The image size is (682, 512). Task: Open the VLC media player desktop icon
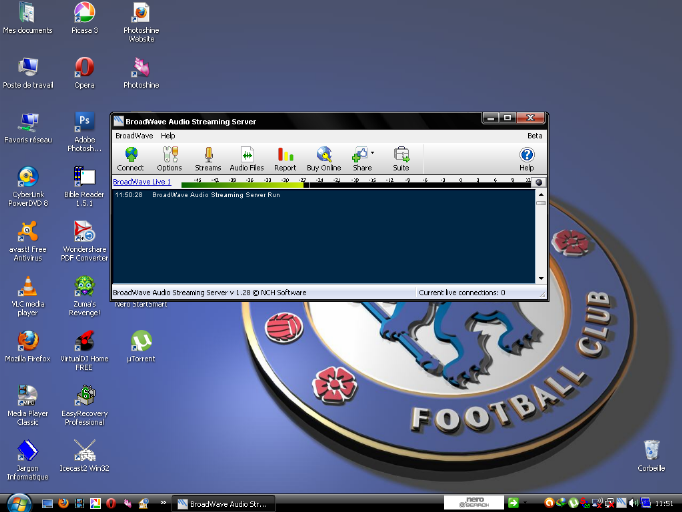pyautogui.click(x=28, y=288)
